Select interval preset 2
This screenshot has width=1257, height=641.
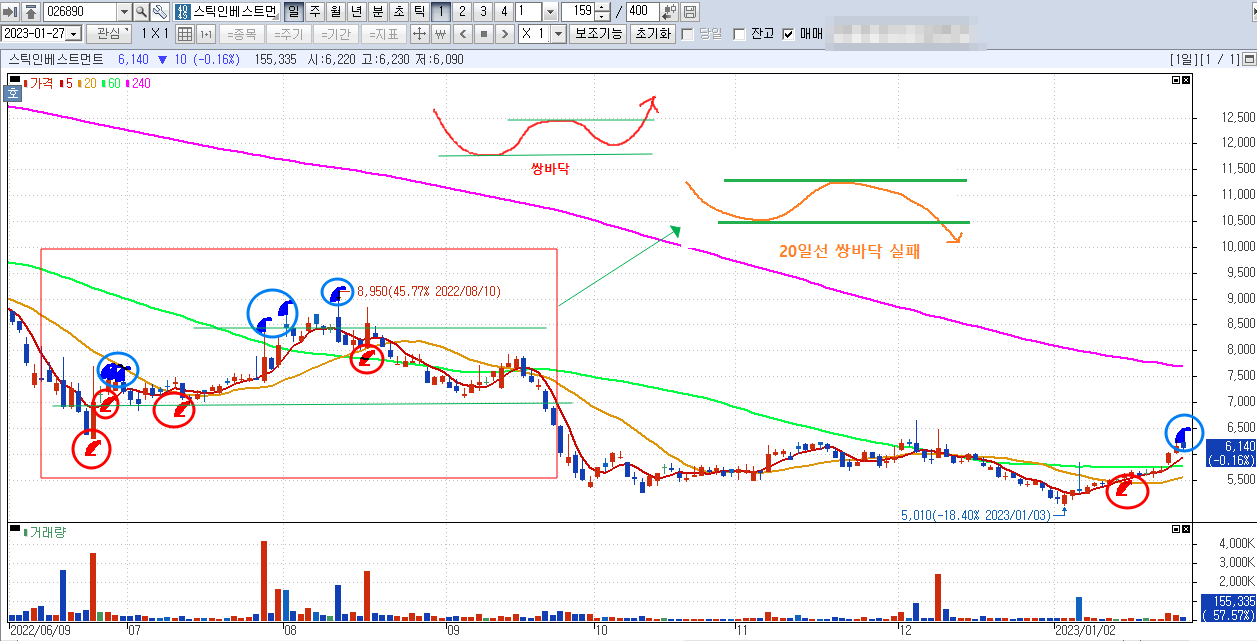point(461,12)
